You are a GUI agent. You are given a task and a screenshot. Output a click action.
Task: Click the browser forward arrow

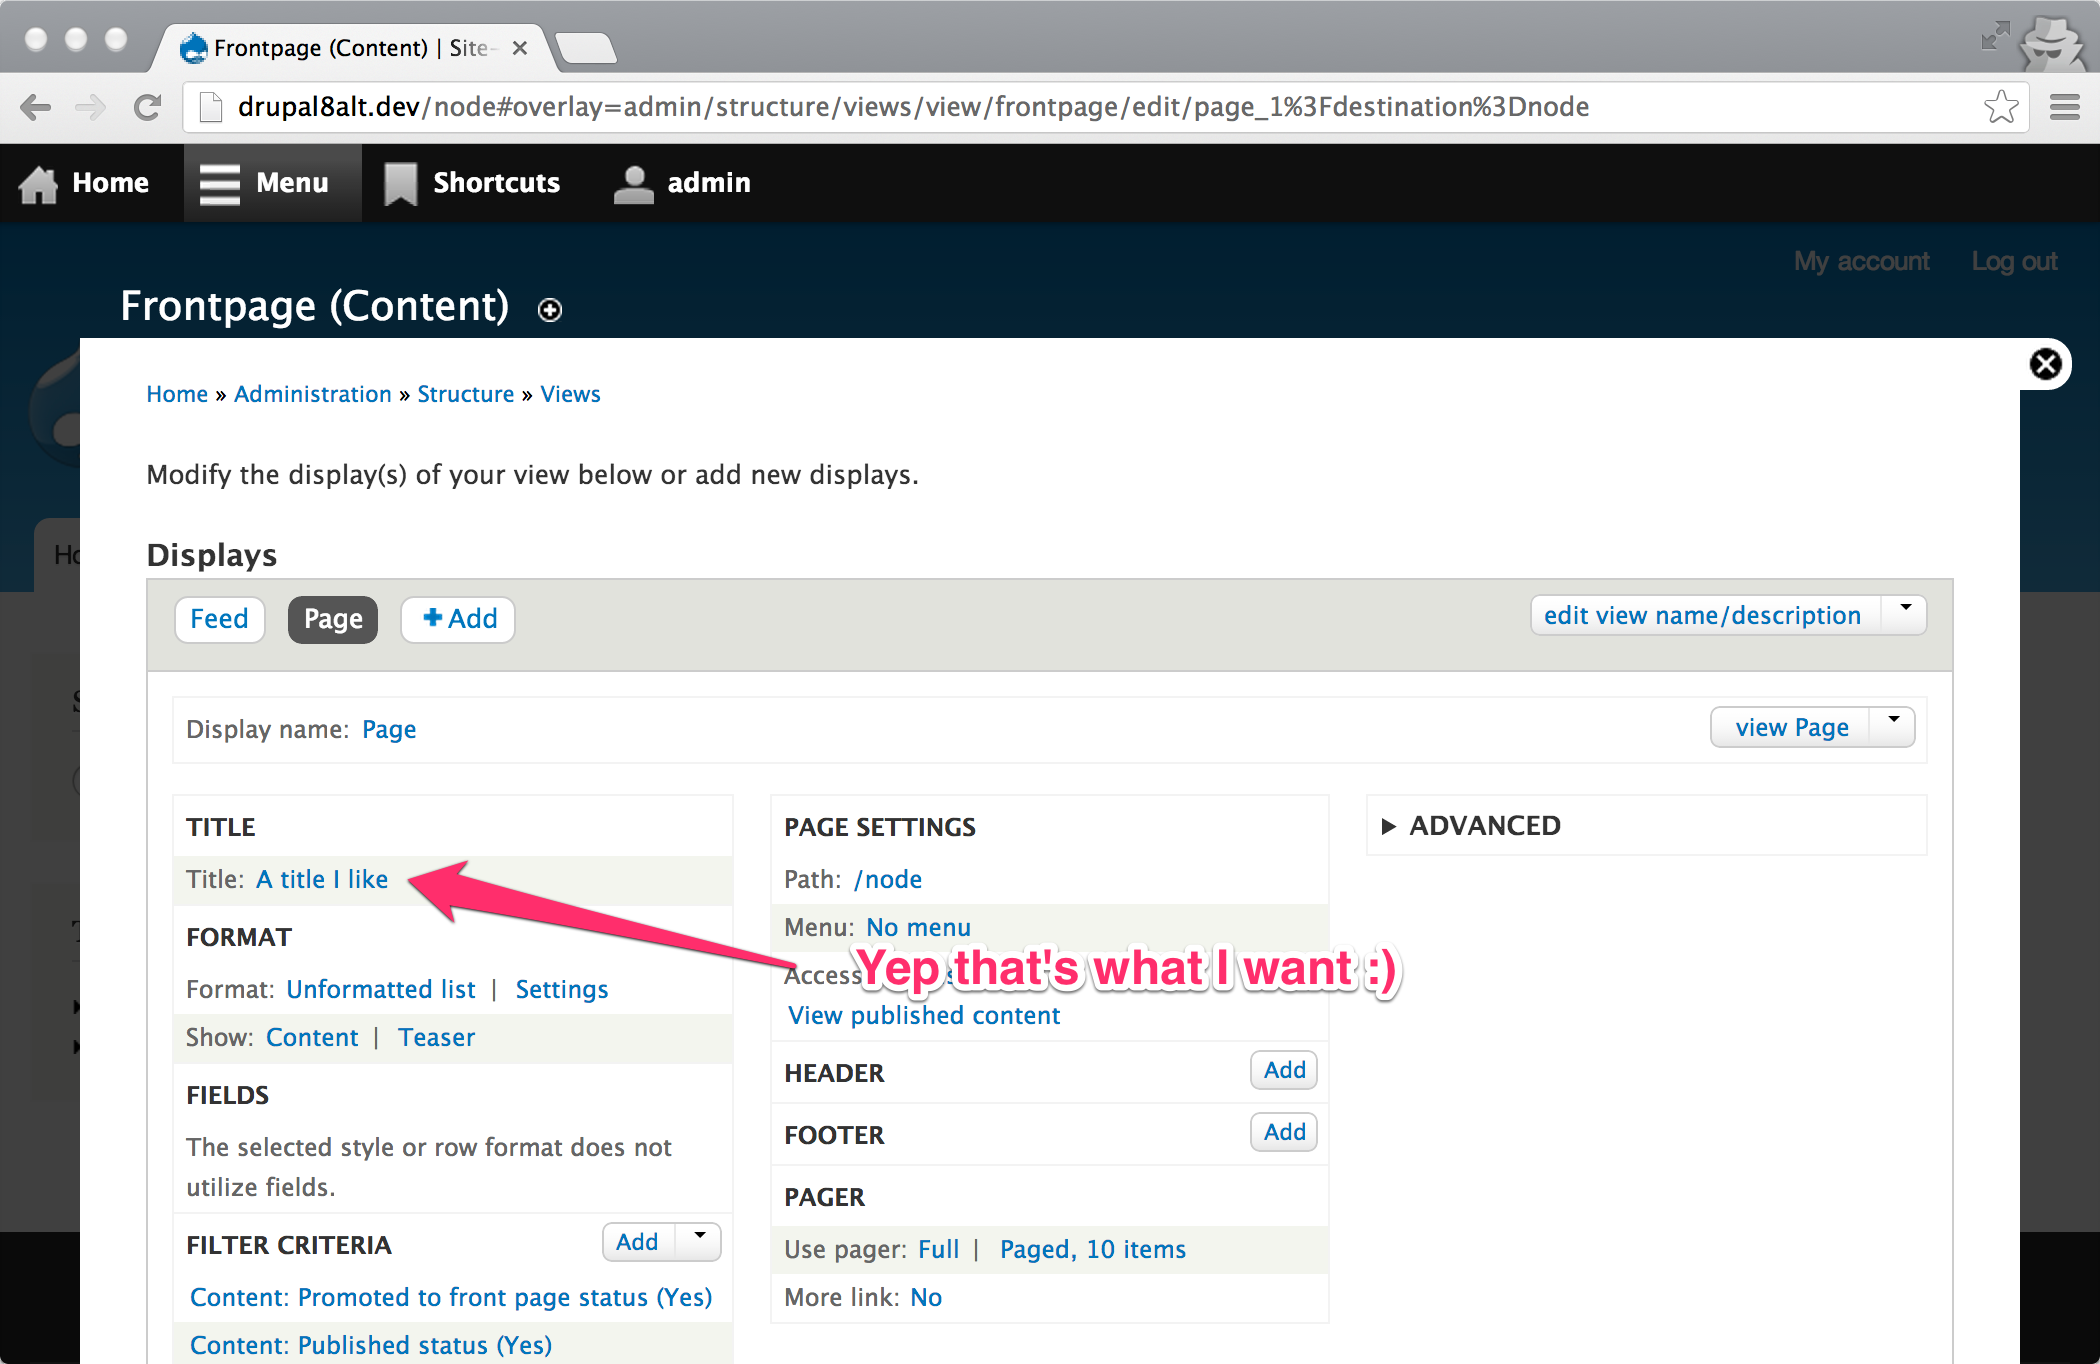pos(91,107)
